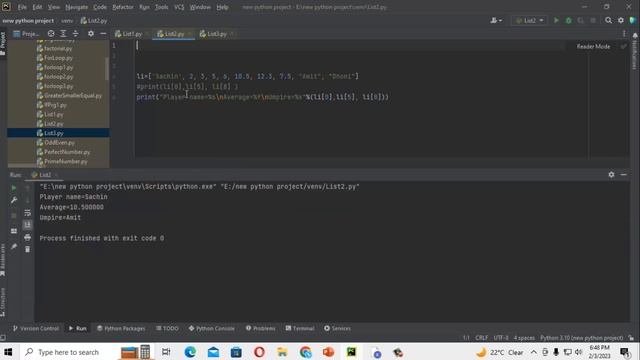The height and width of the screenshot is (360, 640).
Task: Start debugging with the green bug icon
Action: (x=568, y=20)
